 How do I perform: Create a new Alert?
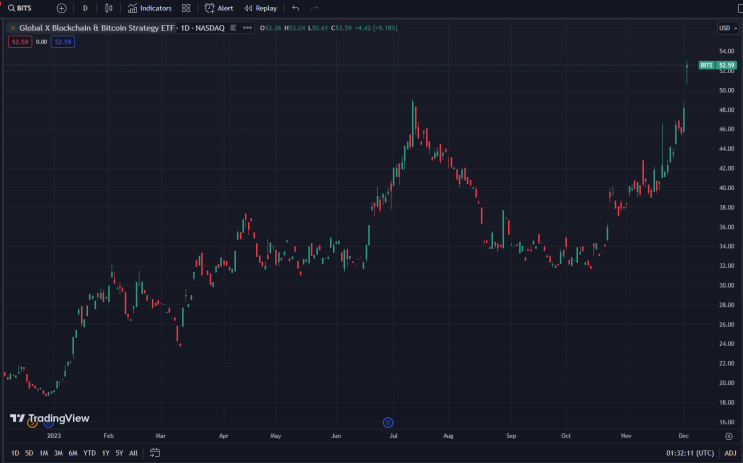[219, 8]
